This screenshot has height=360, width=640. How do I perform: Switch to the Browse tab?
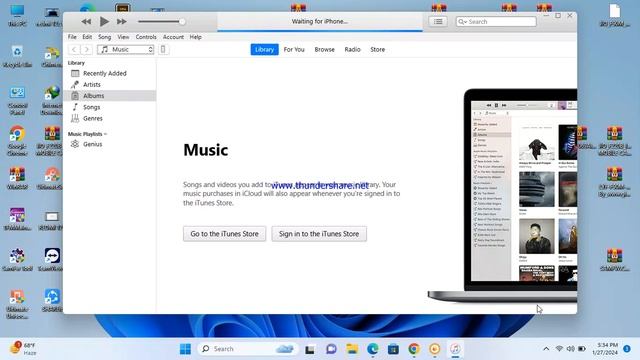(324, 49)
